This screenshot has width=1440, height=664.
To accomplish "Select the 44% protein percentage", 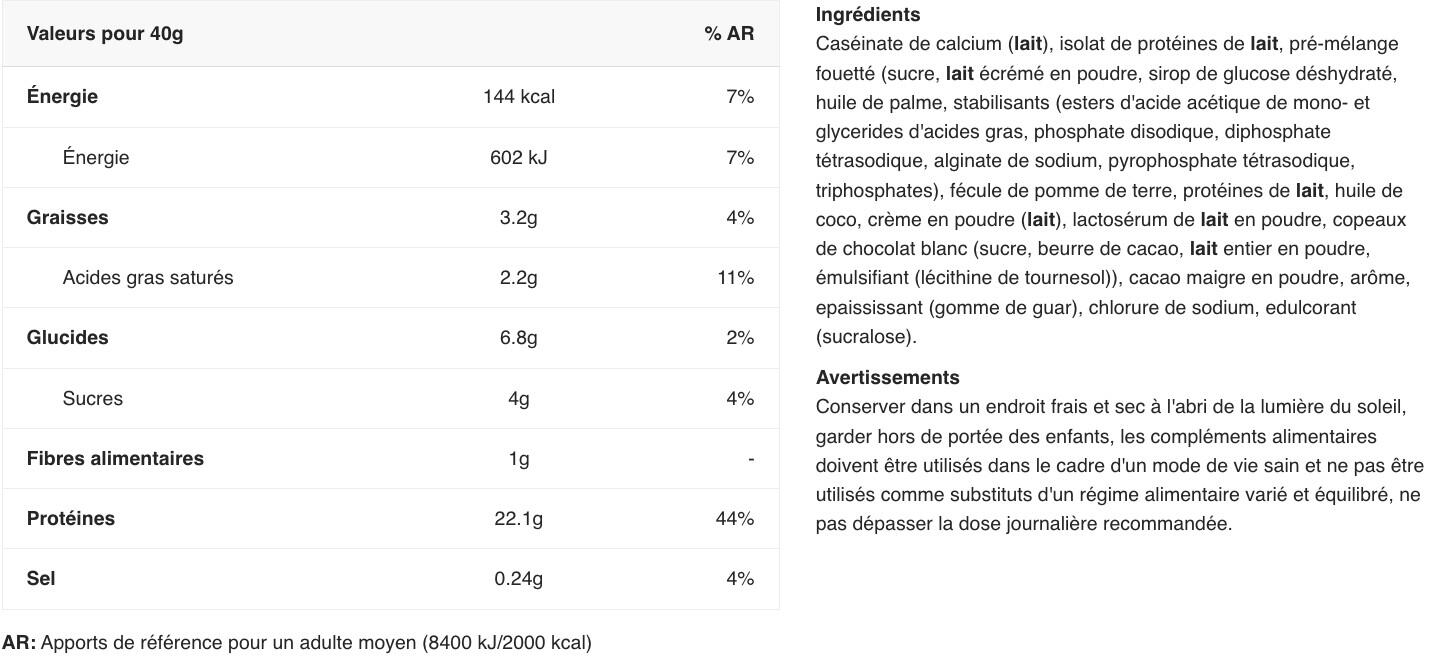I will tap(735, 519).
